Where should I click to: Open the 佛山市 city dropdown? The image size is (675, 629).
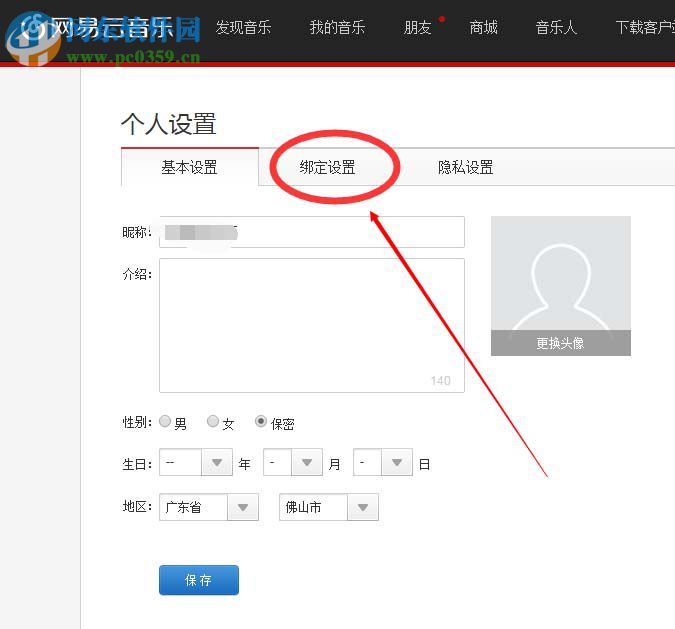tap(329, 507)
